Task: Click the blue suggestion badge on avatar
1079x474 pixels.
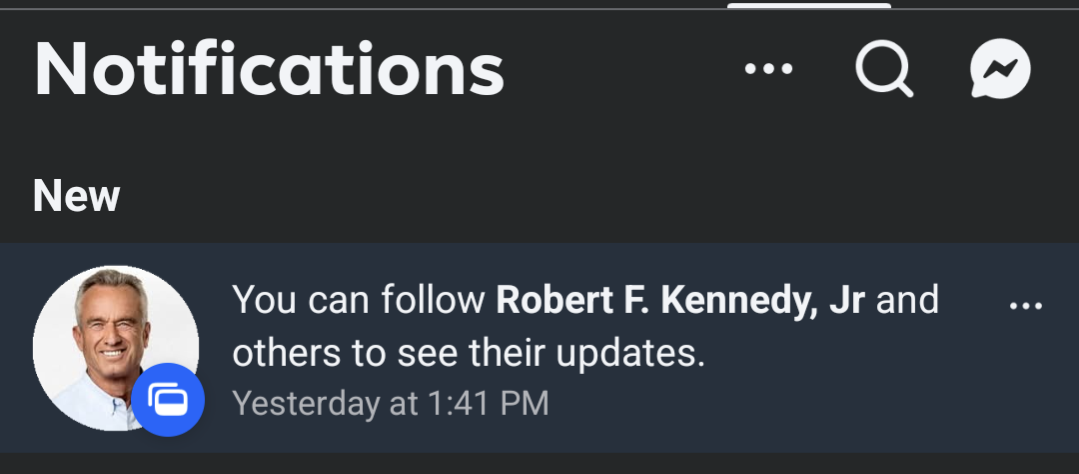Action: pyautogui.click(x=168, y=400)
